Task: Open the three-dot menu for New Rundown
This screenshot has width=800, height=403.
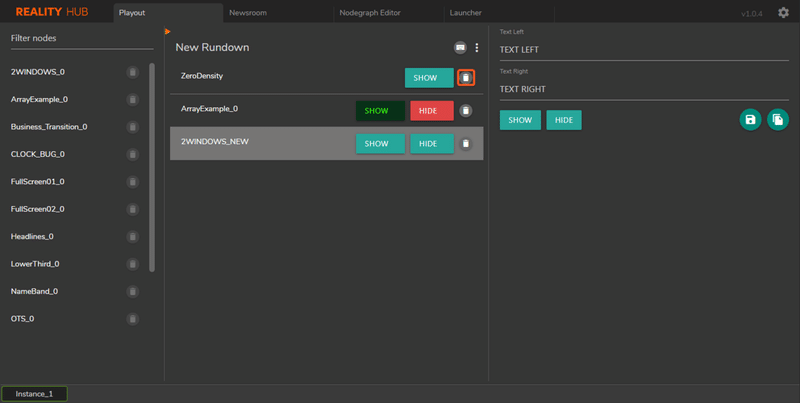Action: 477,47
